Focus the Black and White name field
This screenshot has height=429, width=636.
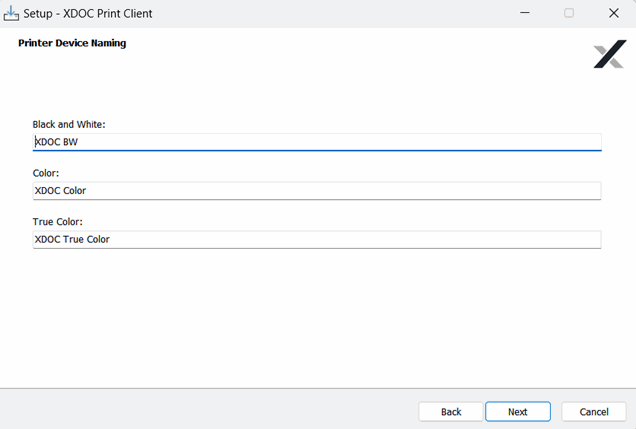(316, 142)
